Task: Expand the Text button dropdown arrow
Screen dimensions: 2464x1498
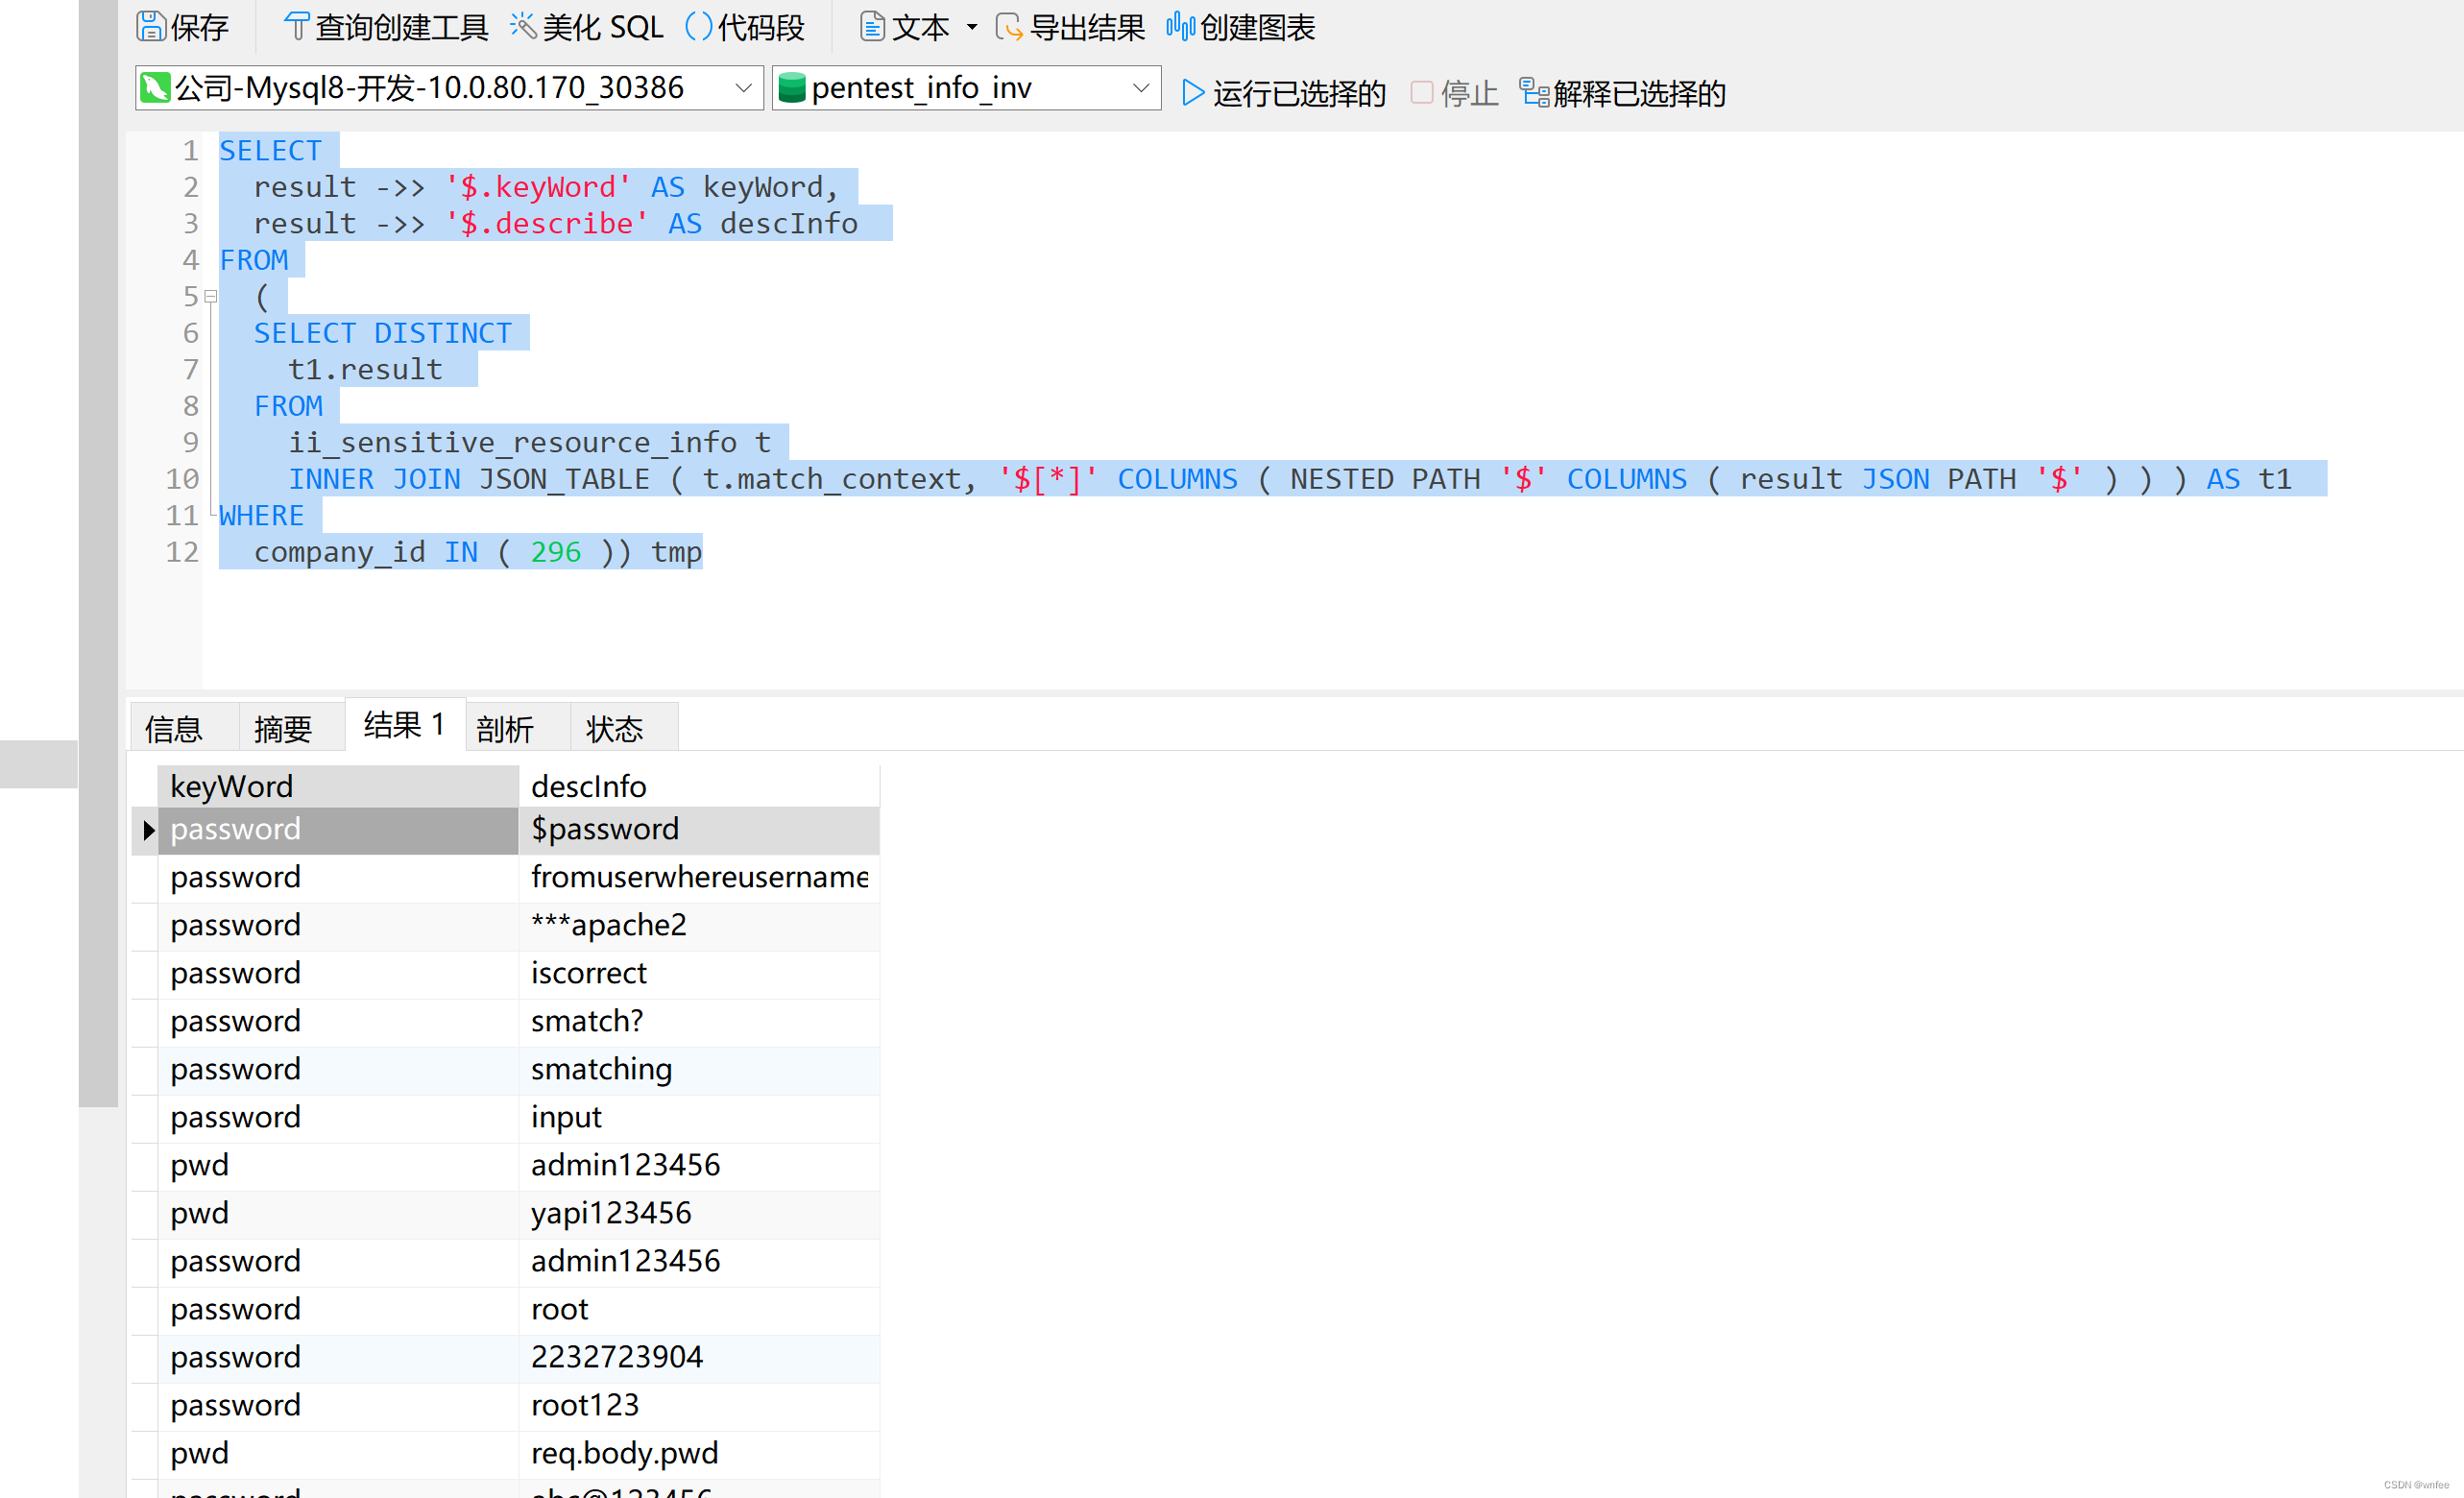Action: pos(972,28)
